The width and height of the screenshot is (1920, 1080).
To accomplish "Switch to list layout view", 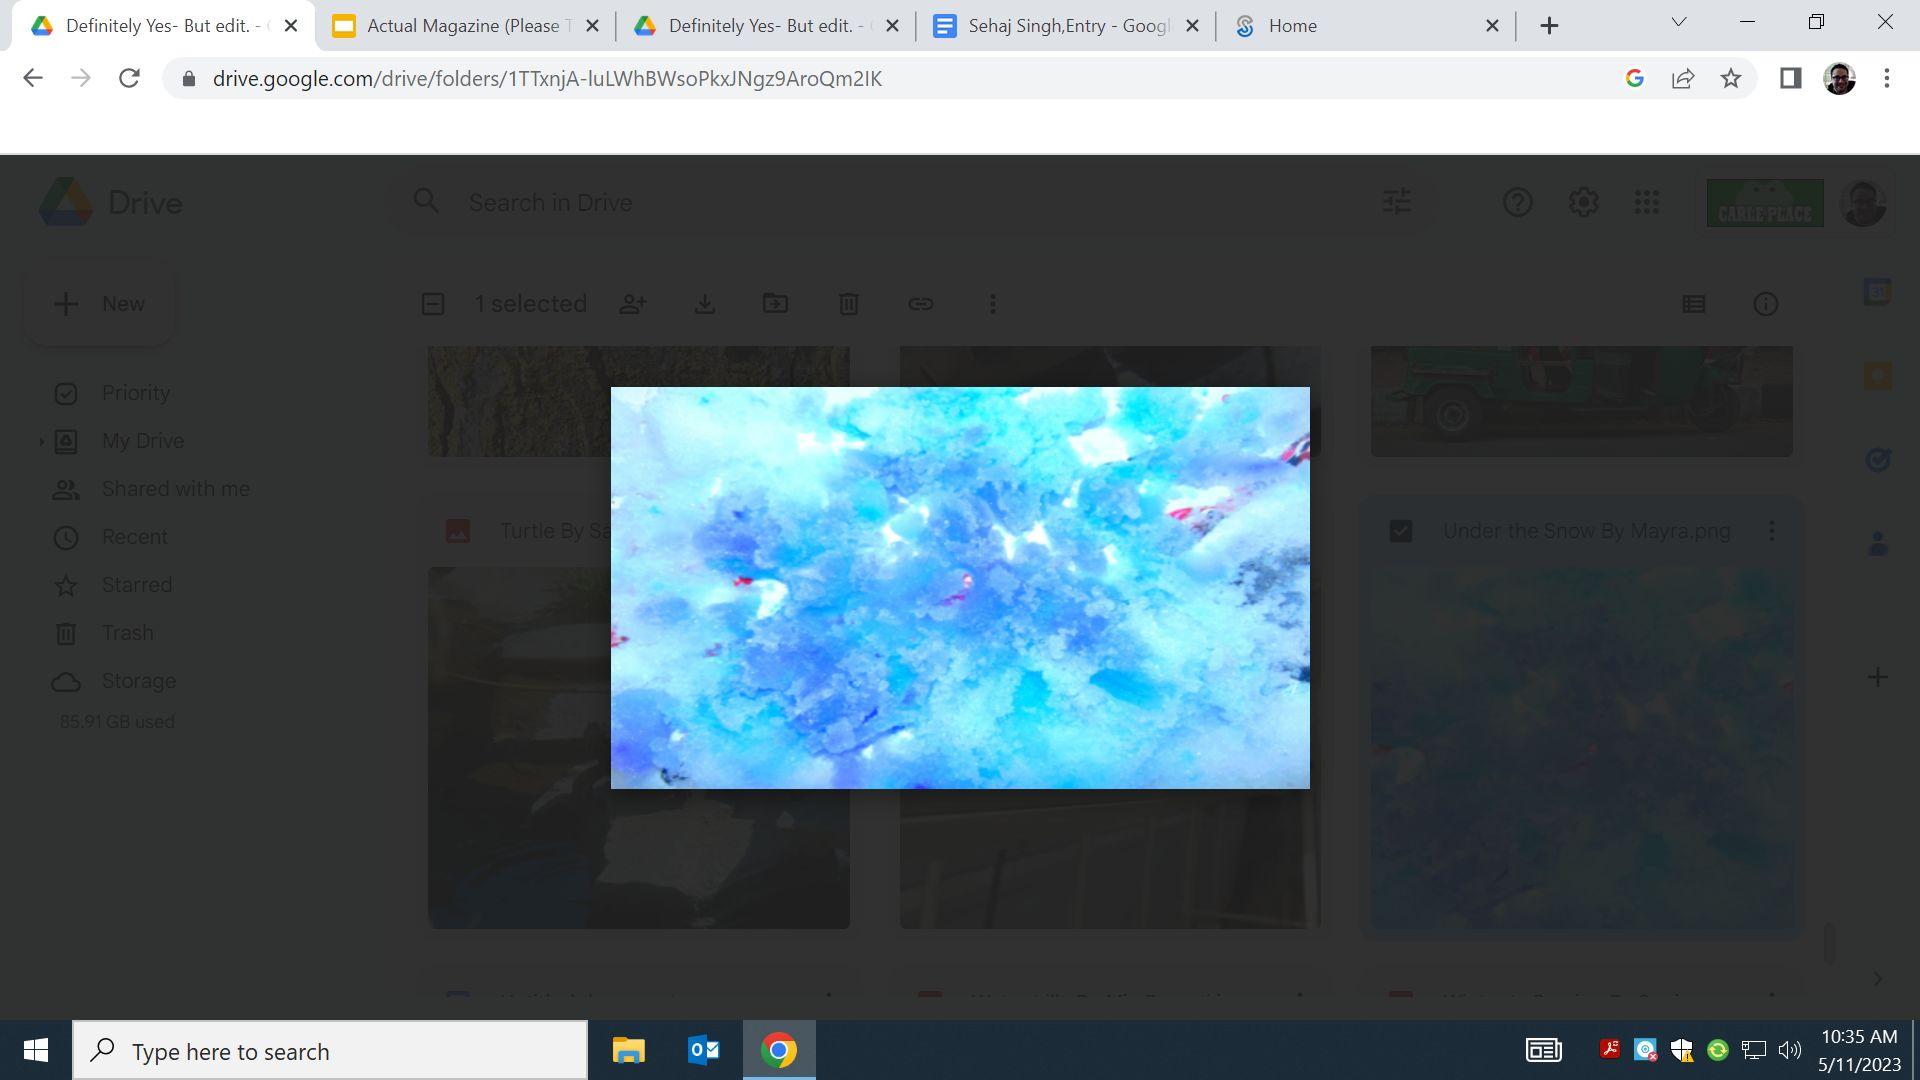I will 1694,304.
